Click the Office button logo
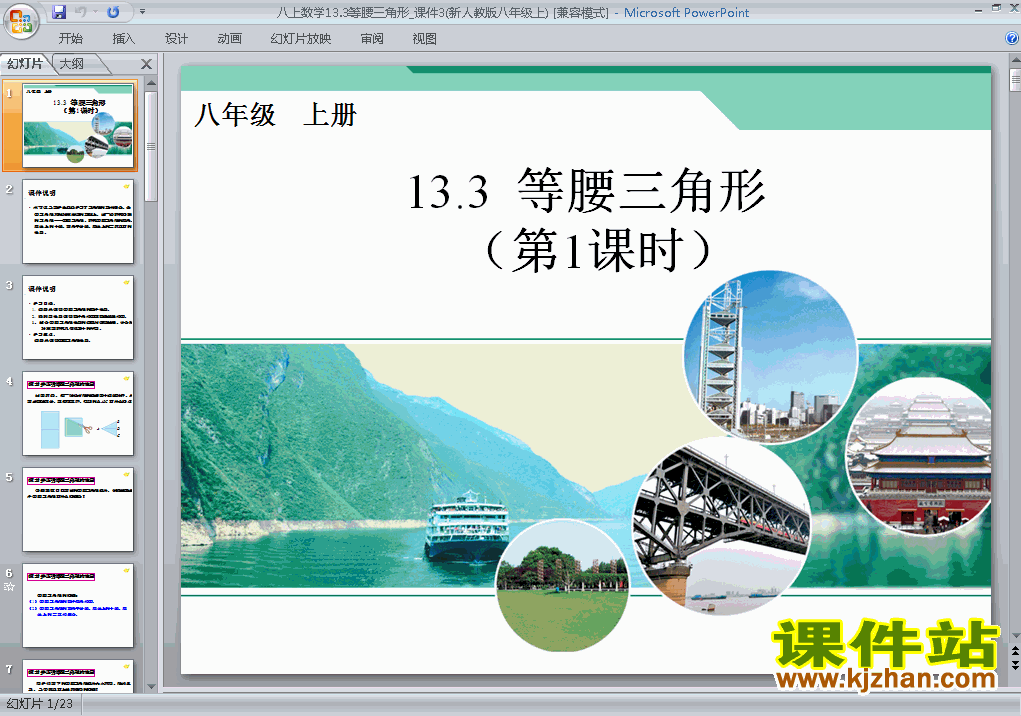The image size is (1021, 716). [21, 21]
